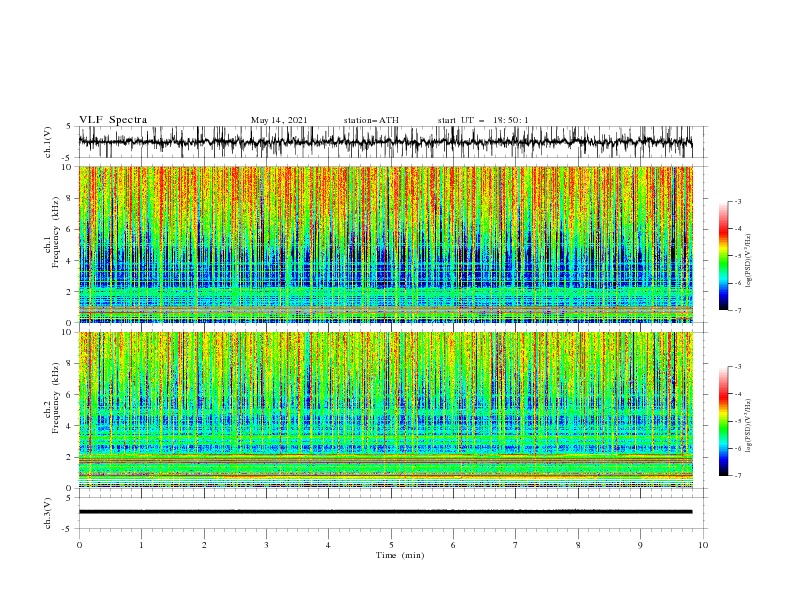Click the 'start UT = 18:50:1' label
The height and width of the screenshot is (612, 792).
483,120
